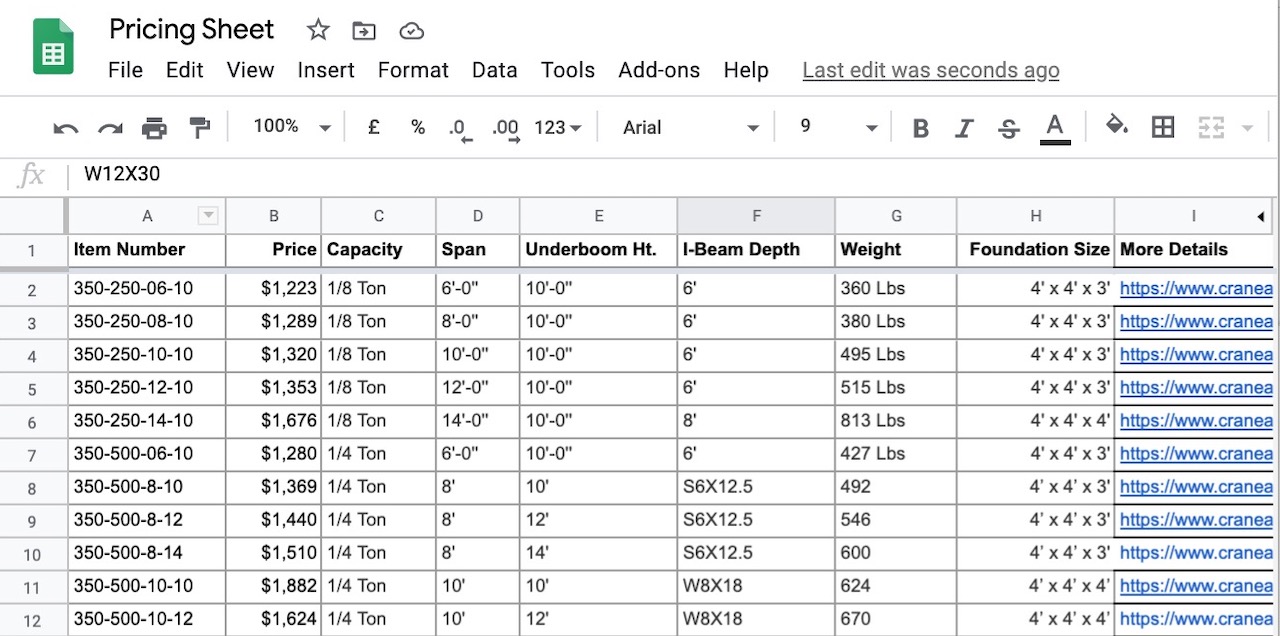The width and height of the screenshot is (1280, 636).
Task: Open the More Details link in row 2
Action: point(1195,289)
